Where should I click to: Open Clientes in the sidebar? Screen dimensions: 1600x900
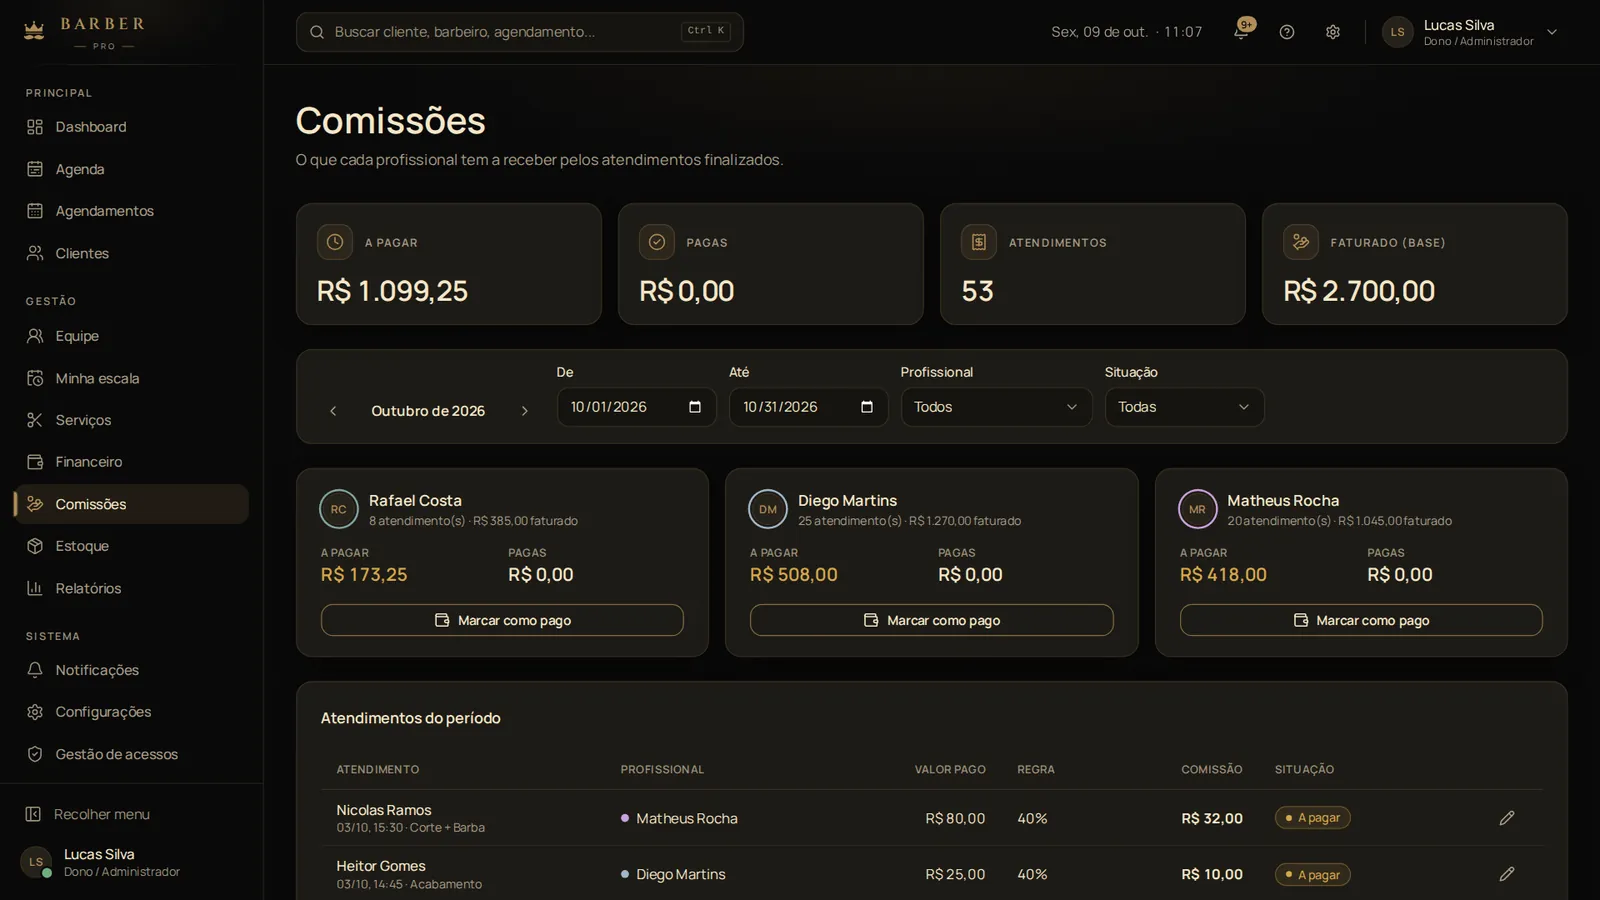[131, 253]
